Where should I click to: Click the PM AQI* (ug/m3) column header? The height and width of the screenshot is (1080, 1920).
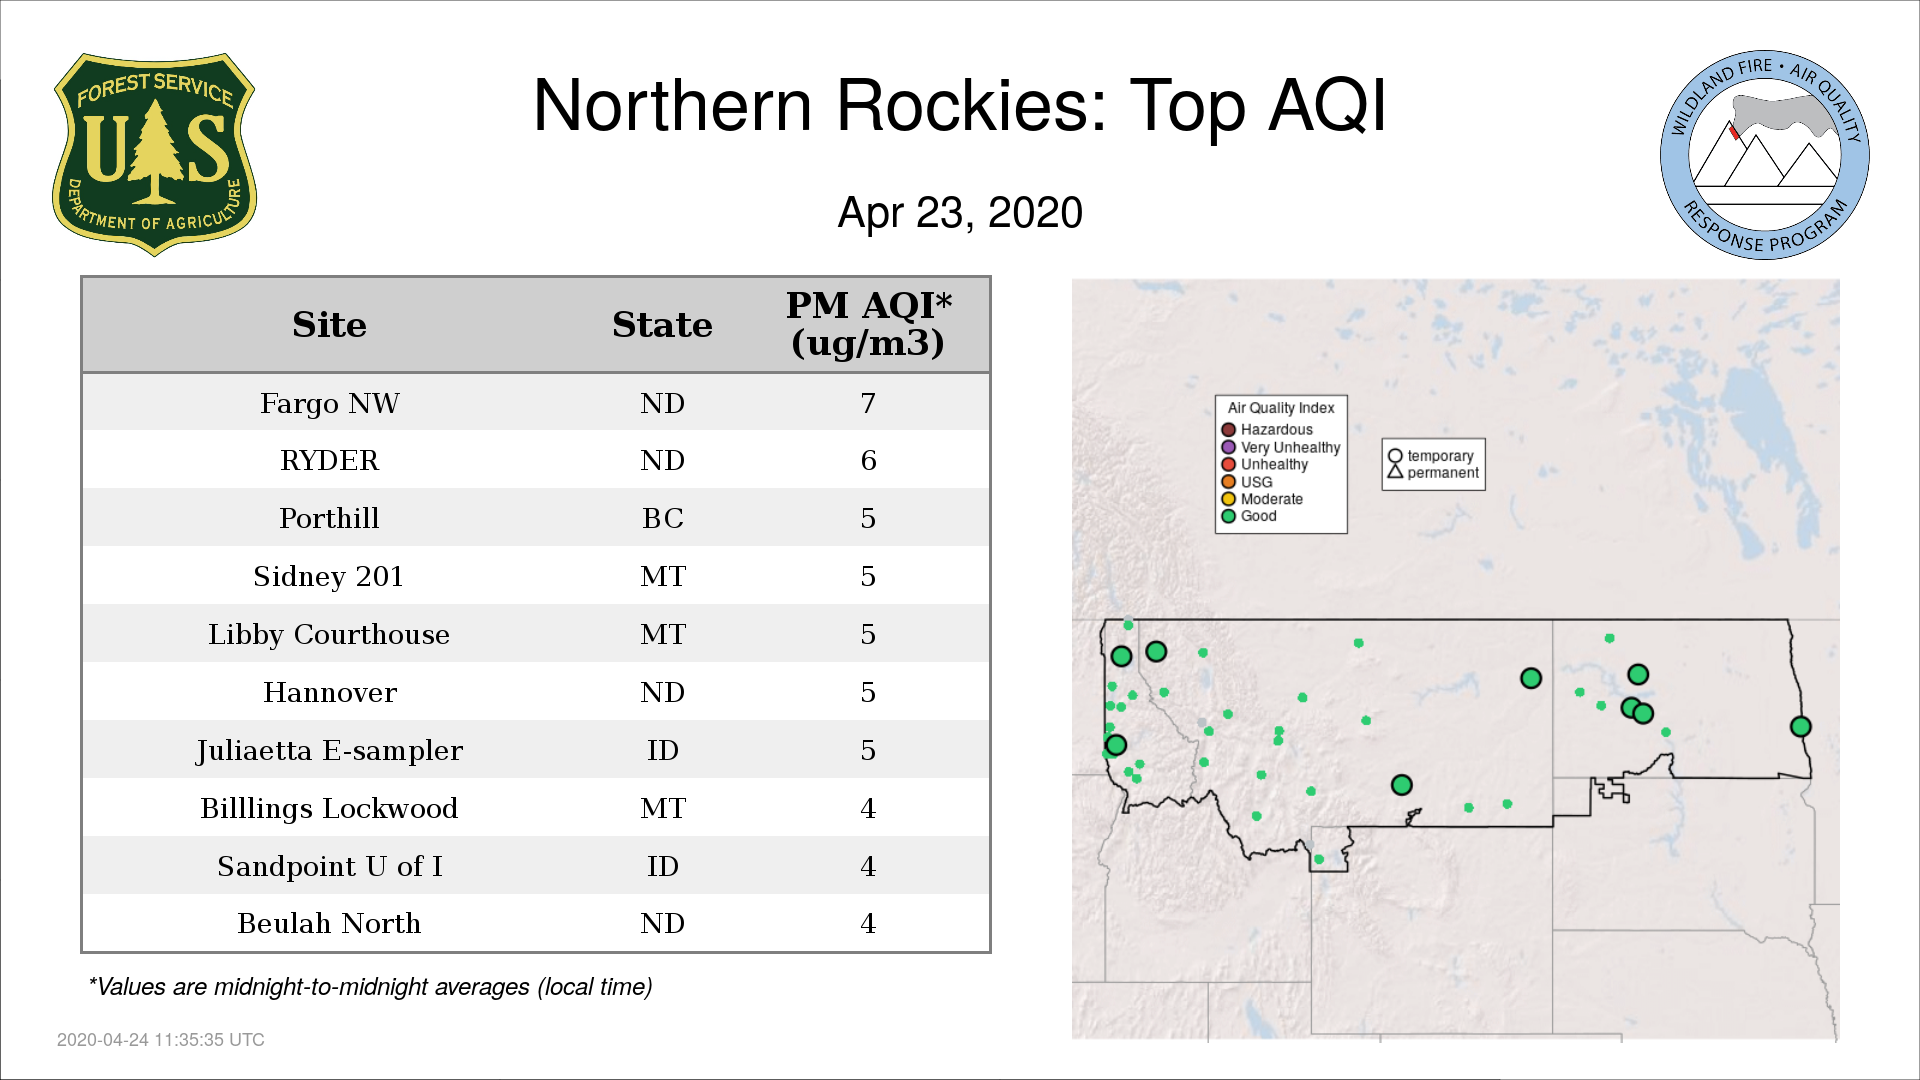[868, 324]
